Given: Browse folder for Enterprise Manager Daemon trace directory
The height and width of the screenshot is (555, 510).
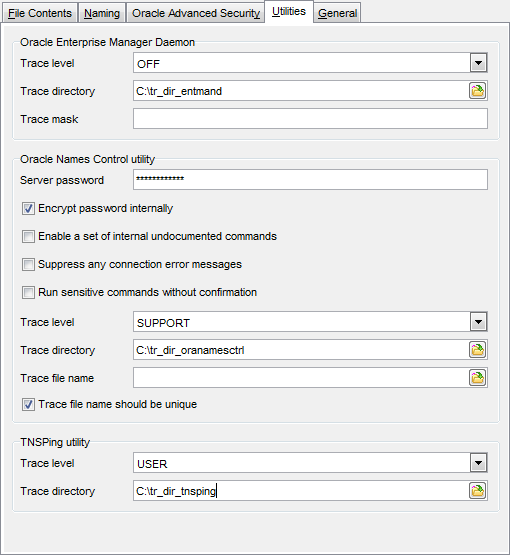Looking at the screenshot, I should coord(477,91).
